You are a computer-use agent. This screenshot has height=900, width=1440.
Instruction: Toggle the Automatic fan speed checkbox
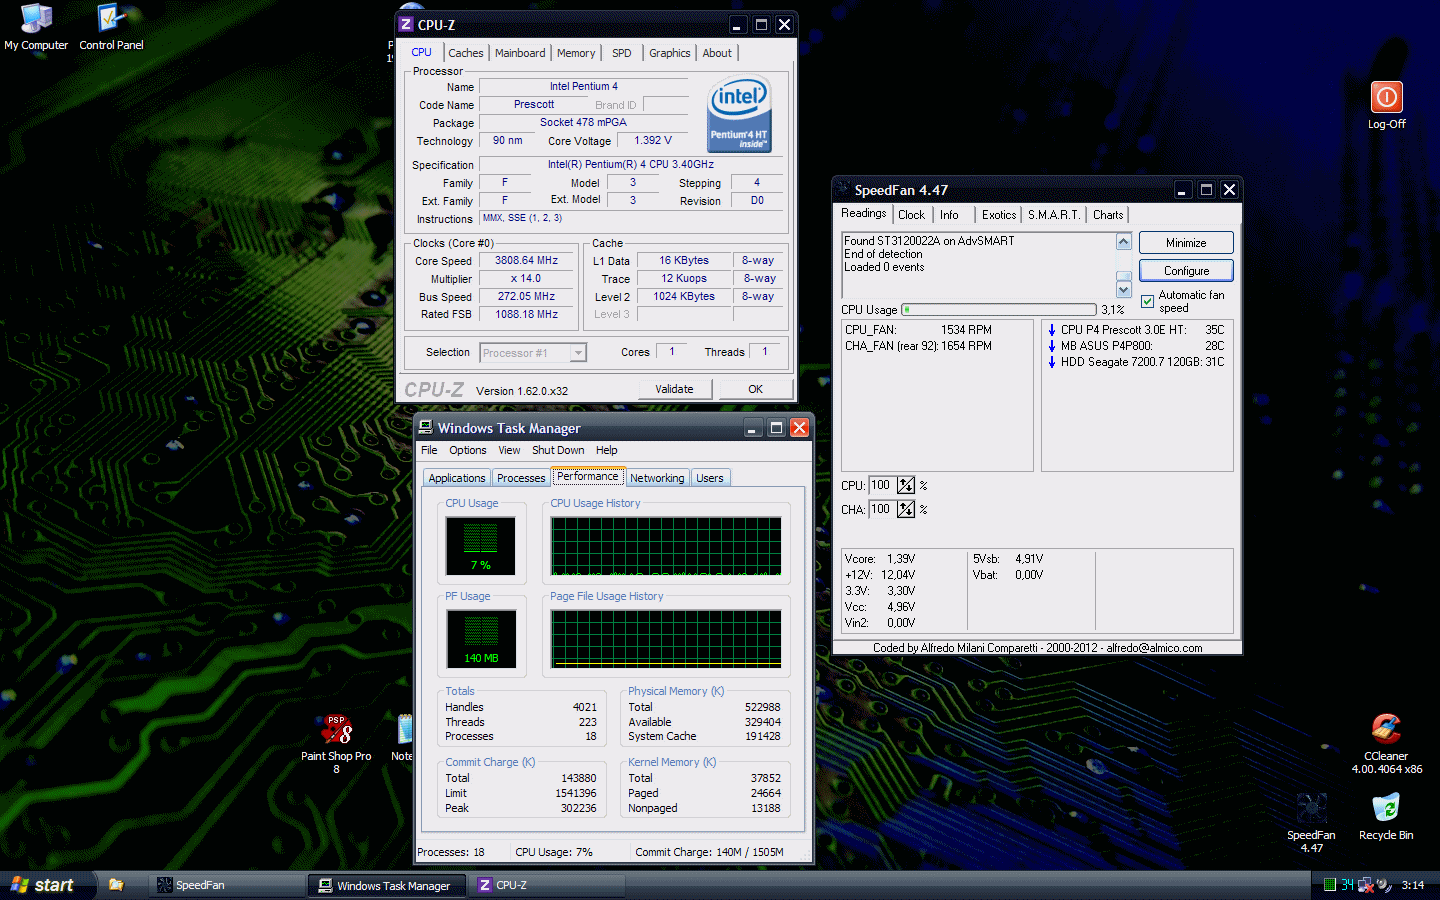tap(1147, 301)
